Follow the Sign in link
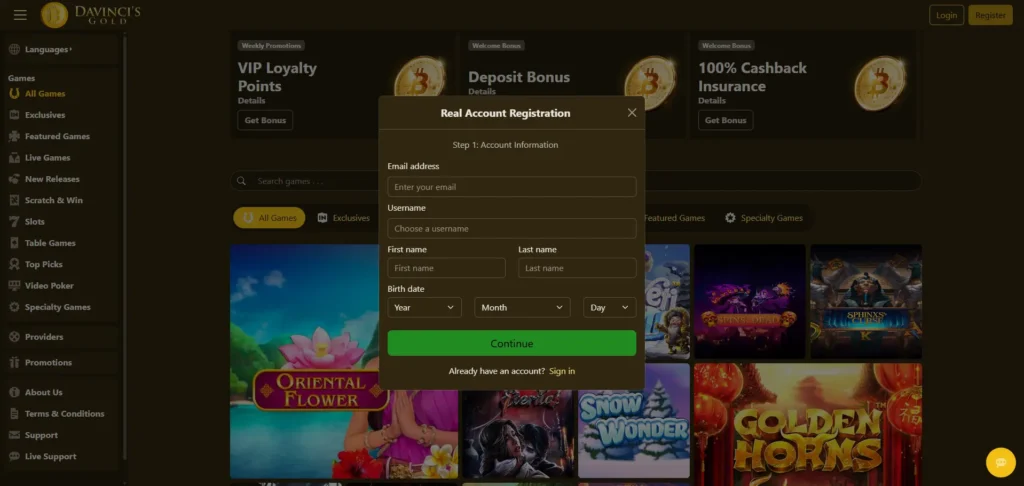 562,371
